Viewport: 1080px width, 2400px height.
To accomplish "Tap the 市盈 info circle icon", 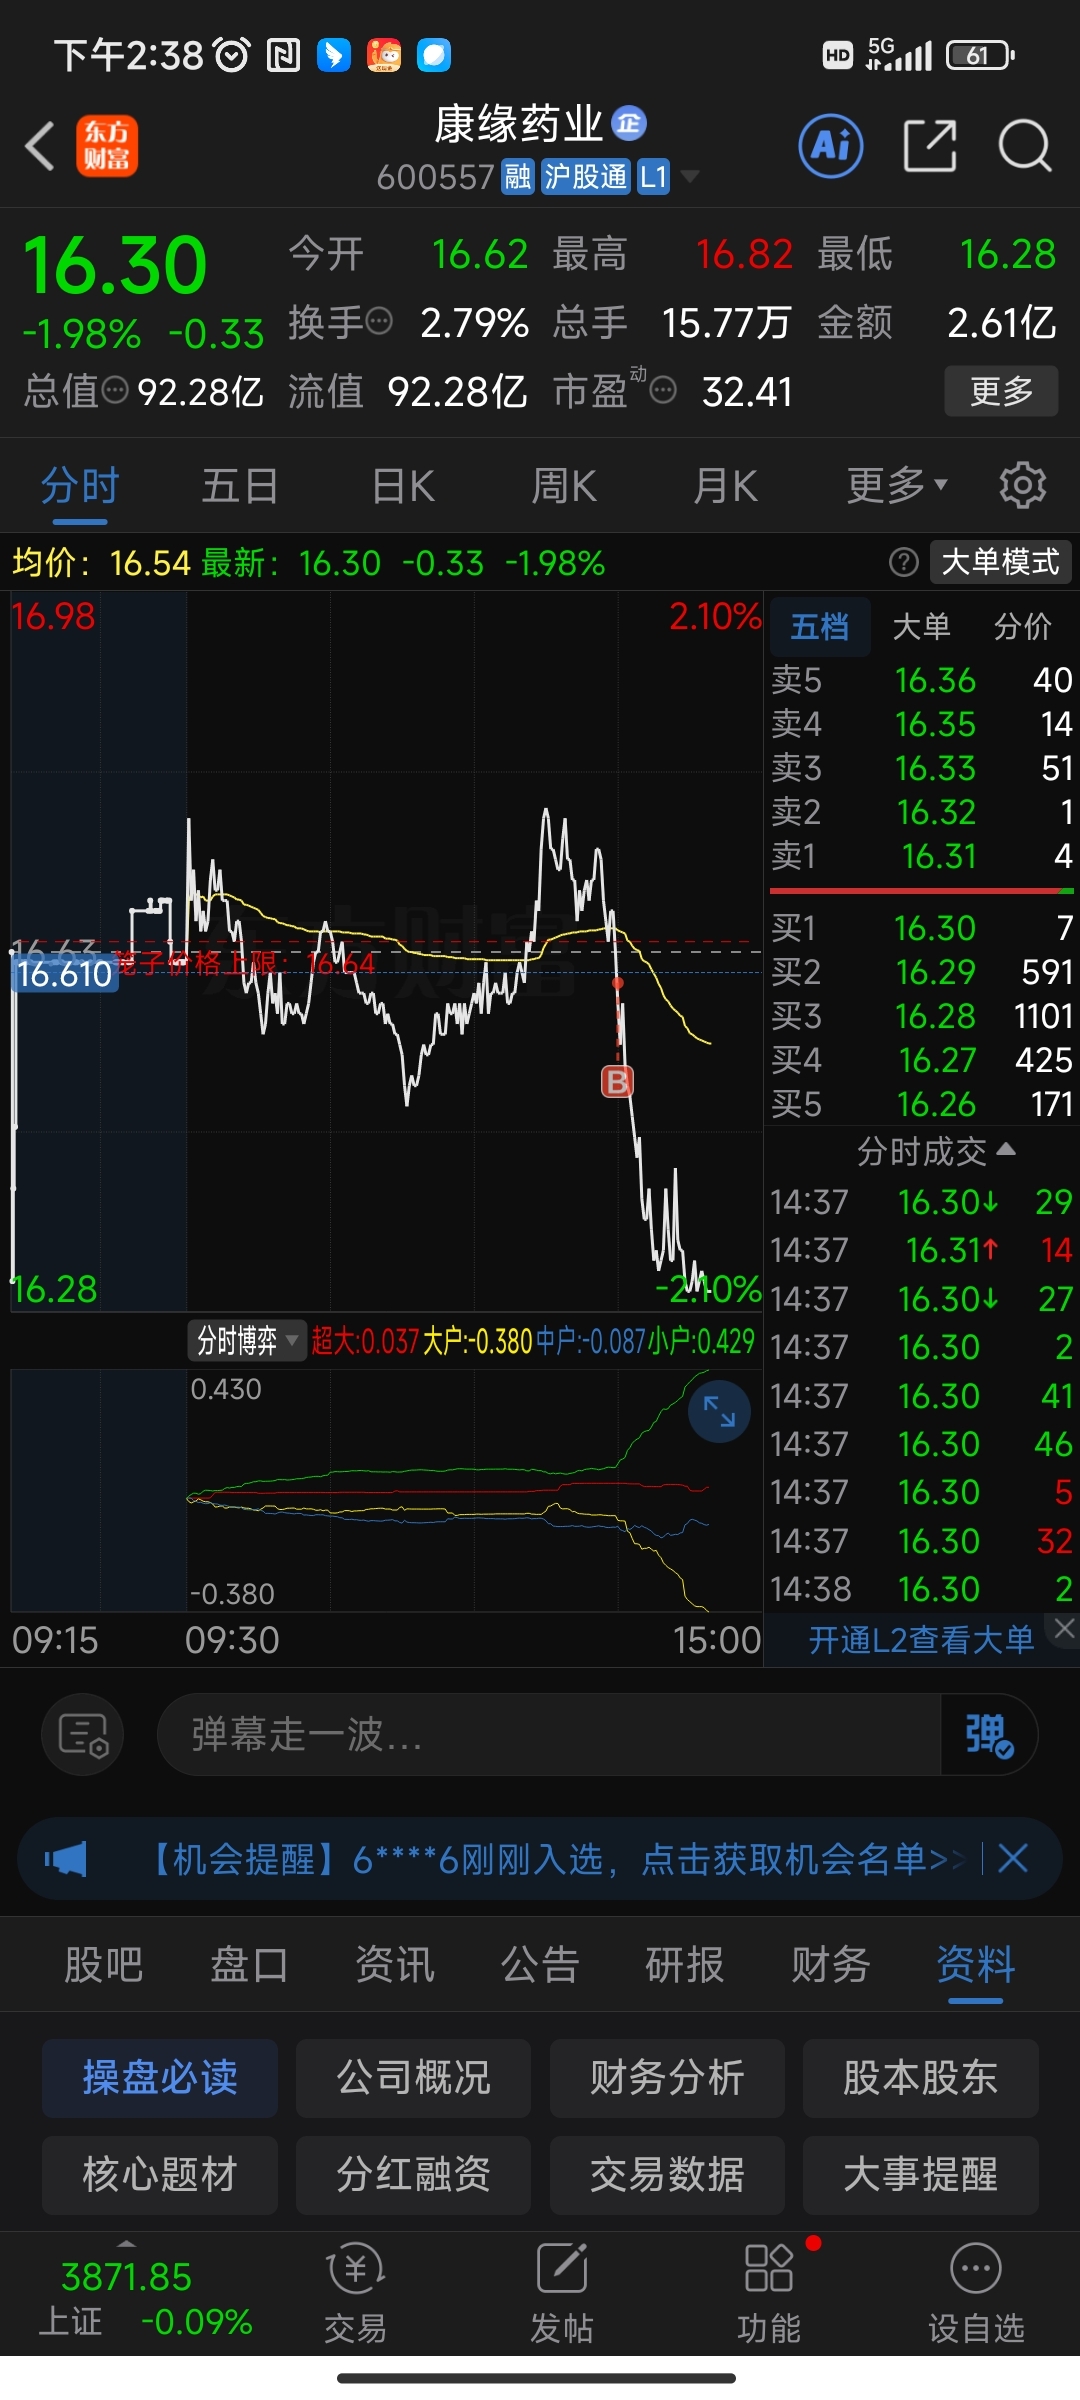I will (663, 390).
